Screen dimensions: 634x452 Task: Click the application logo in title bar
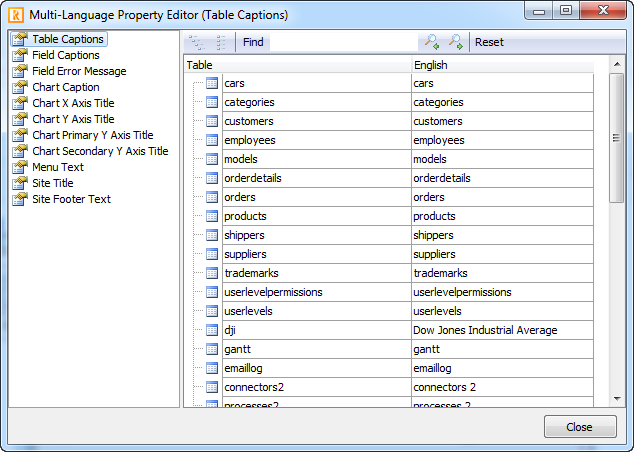16,15
